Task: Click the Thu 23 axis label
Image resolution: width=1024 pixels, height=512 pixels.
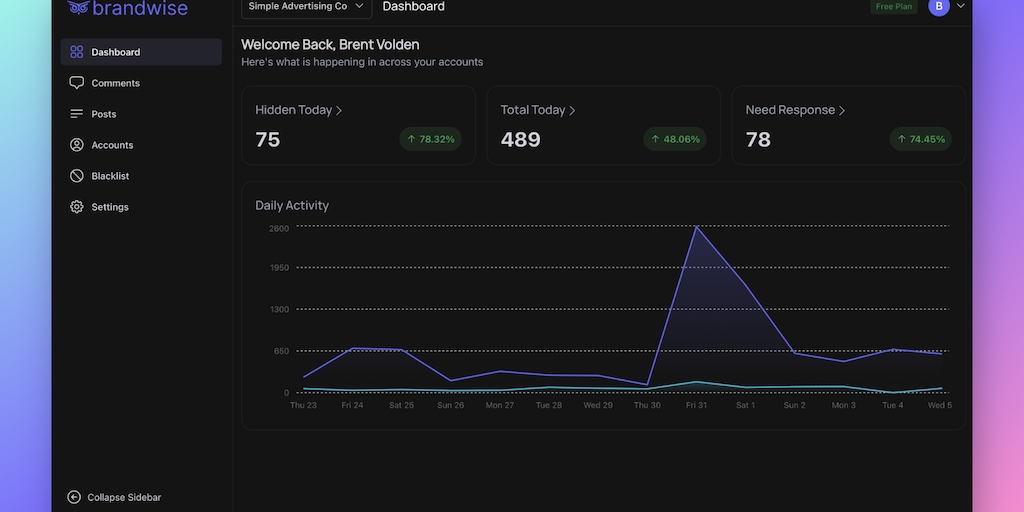Action: click(303, 405)
